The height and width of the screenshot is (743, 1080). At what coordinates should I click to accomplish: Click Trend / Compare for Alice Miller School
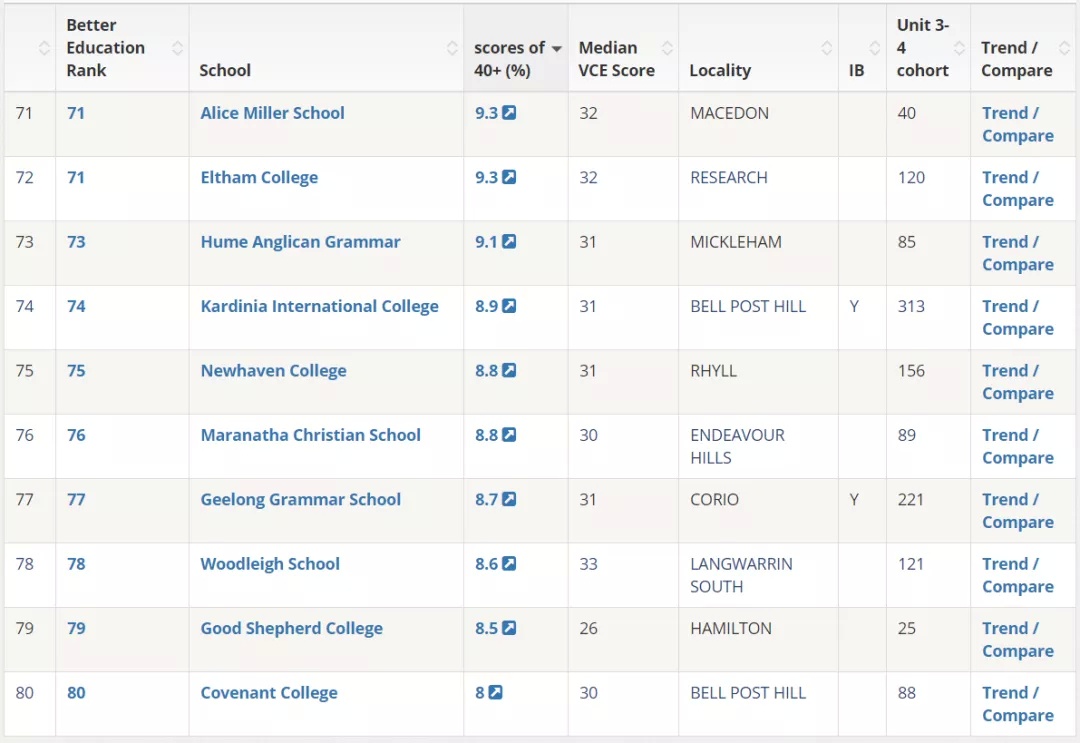(1017, 124)
